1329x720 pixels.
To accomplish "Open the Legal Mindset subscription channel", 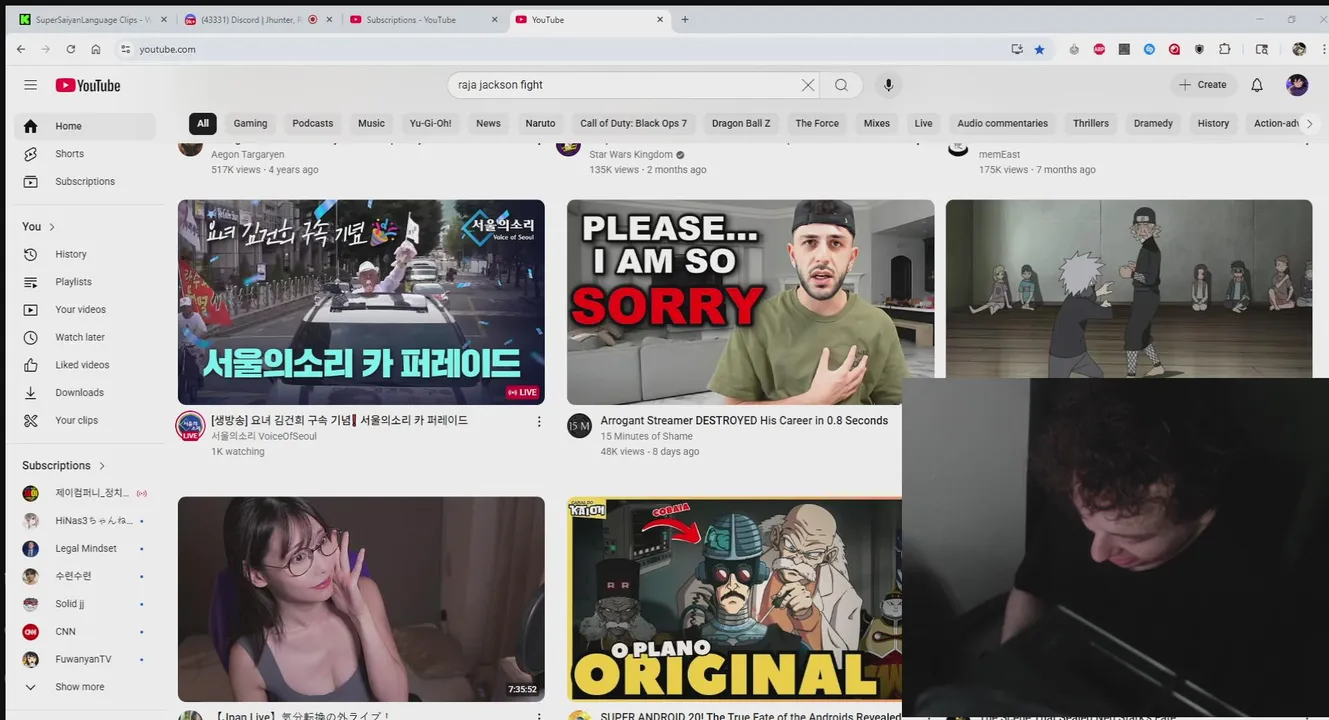I will (85, 549).
